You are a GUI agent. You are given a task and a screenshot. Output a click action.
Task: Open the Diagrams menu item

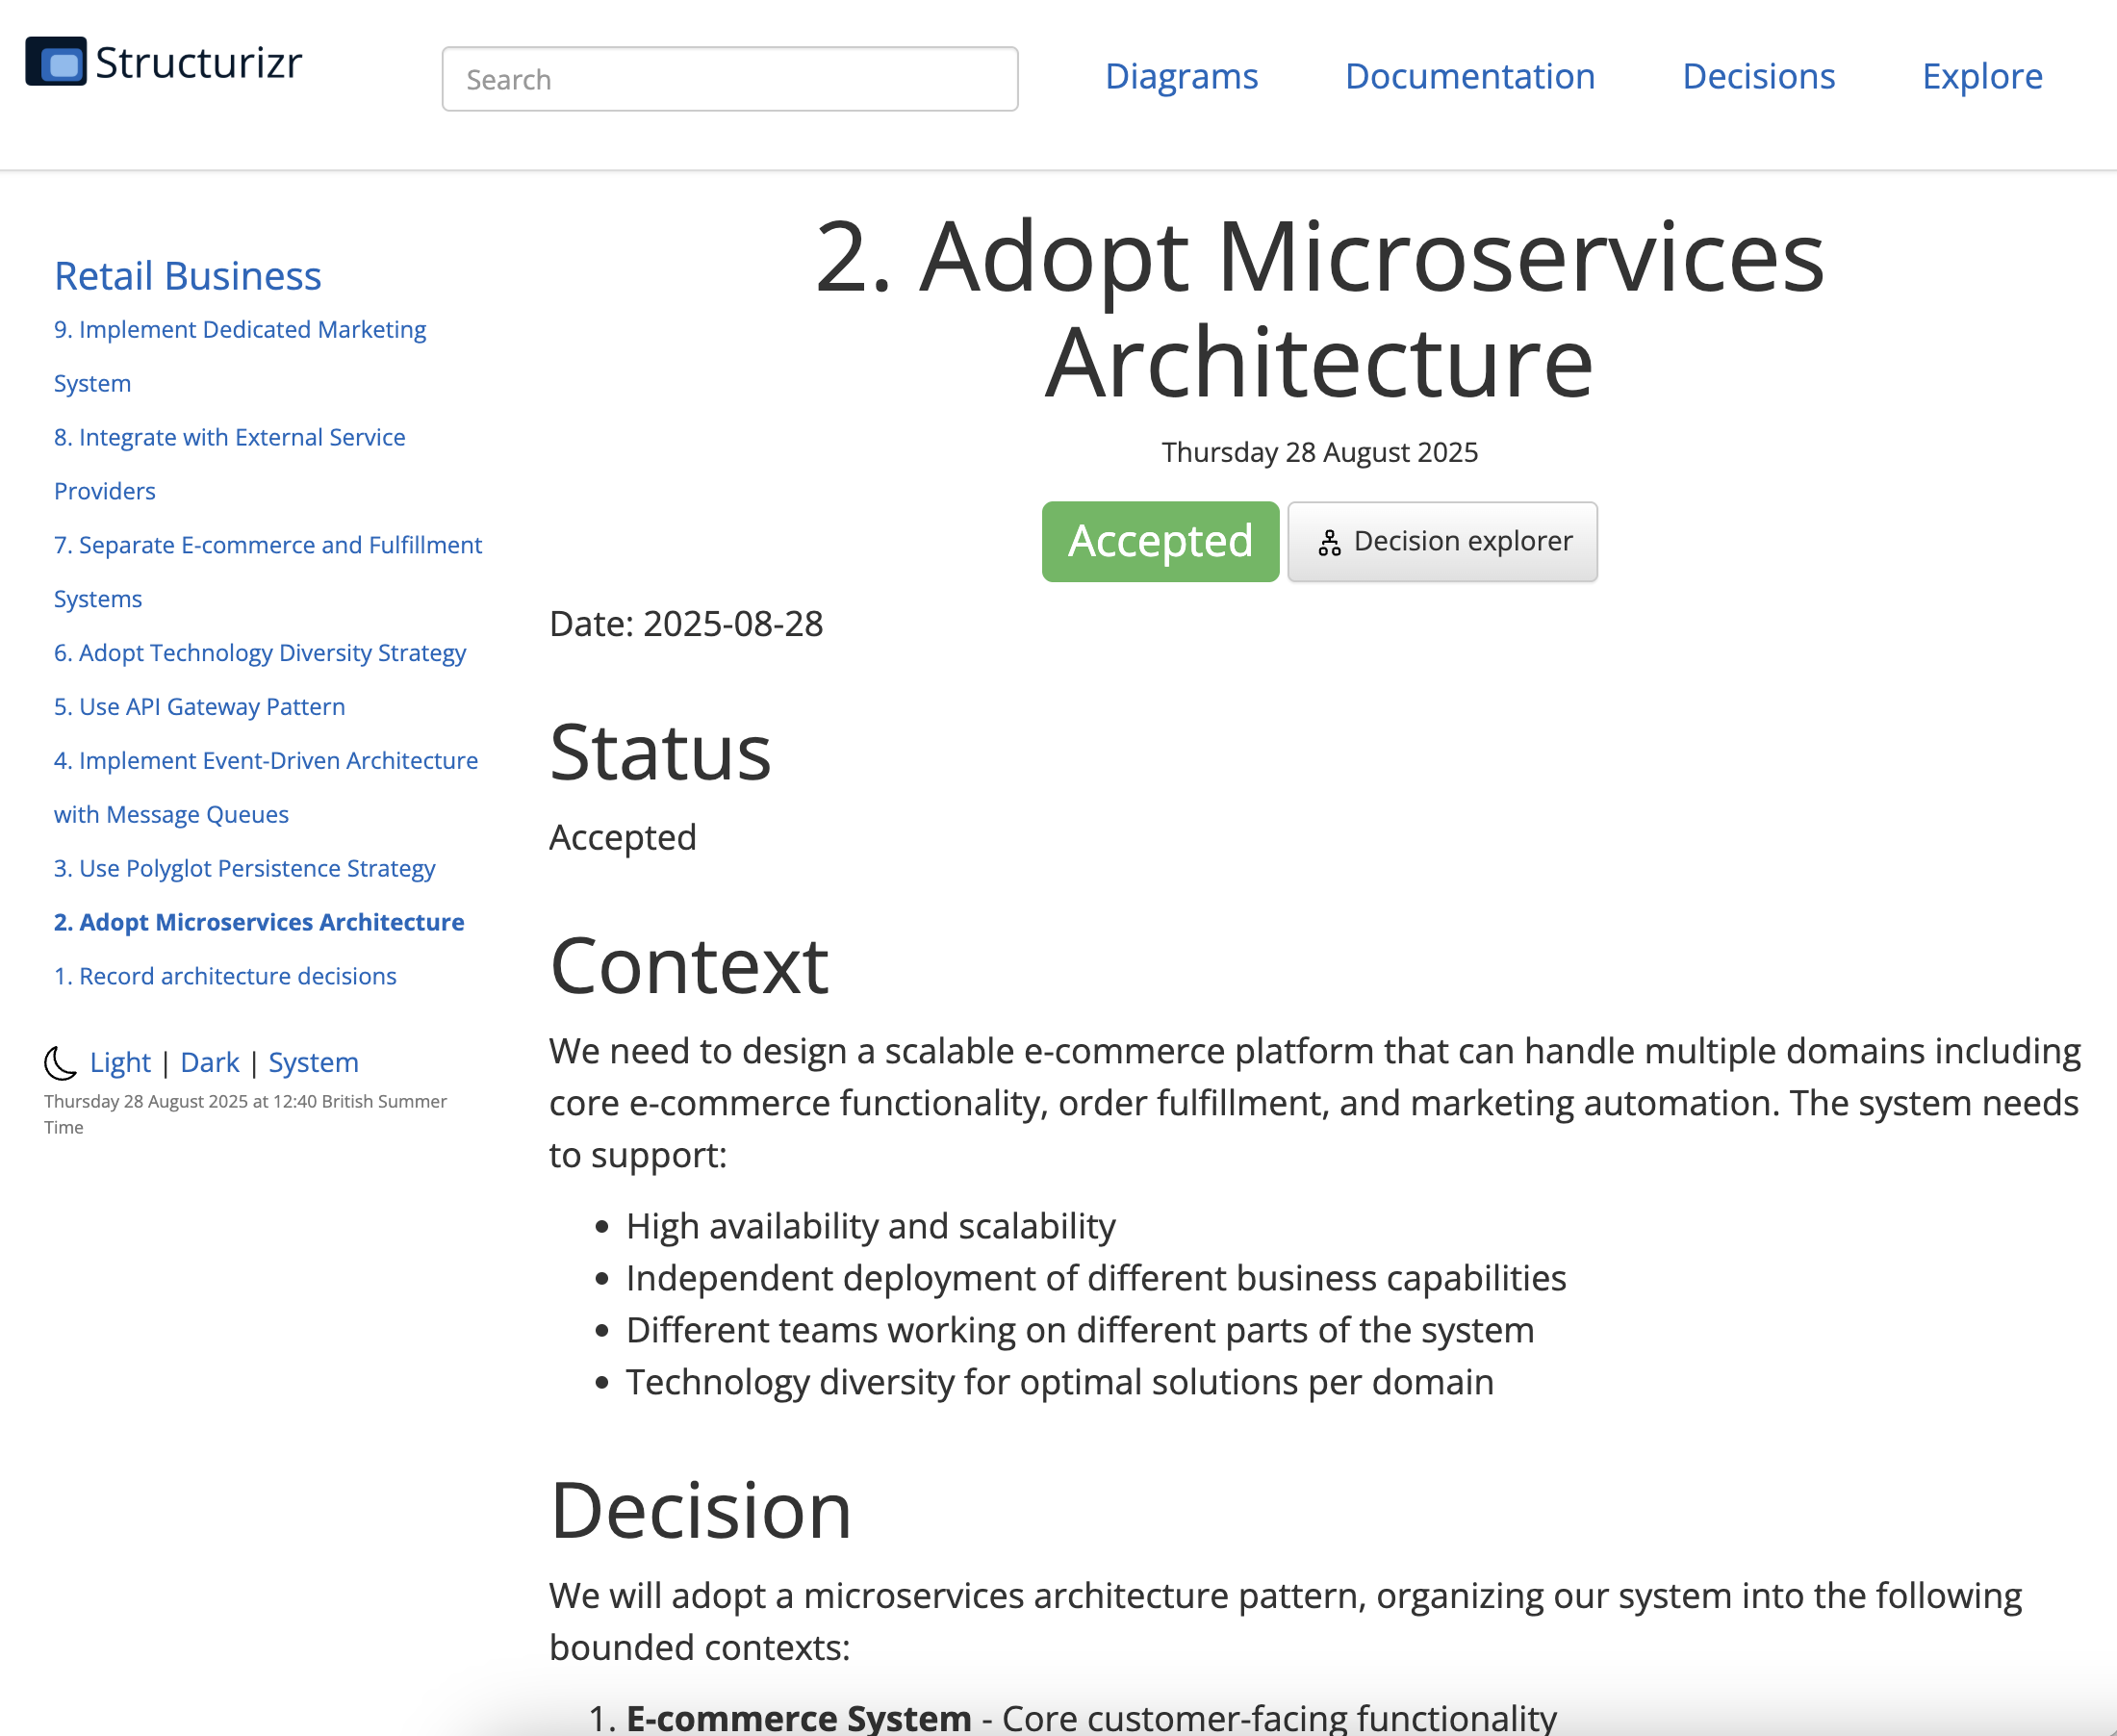1181,76
